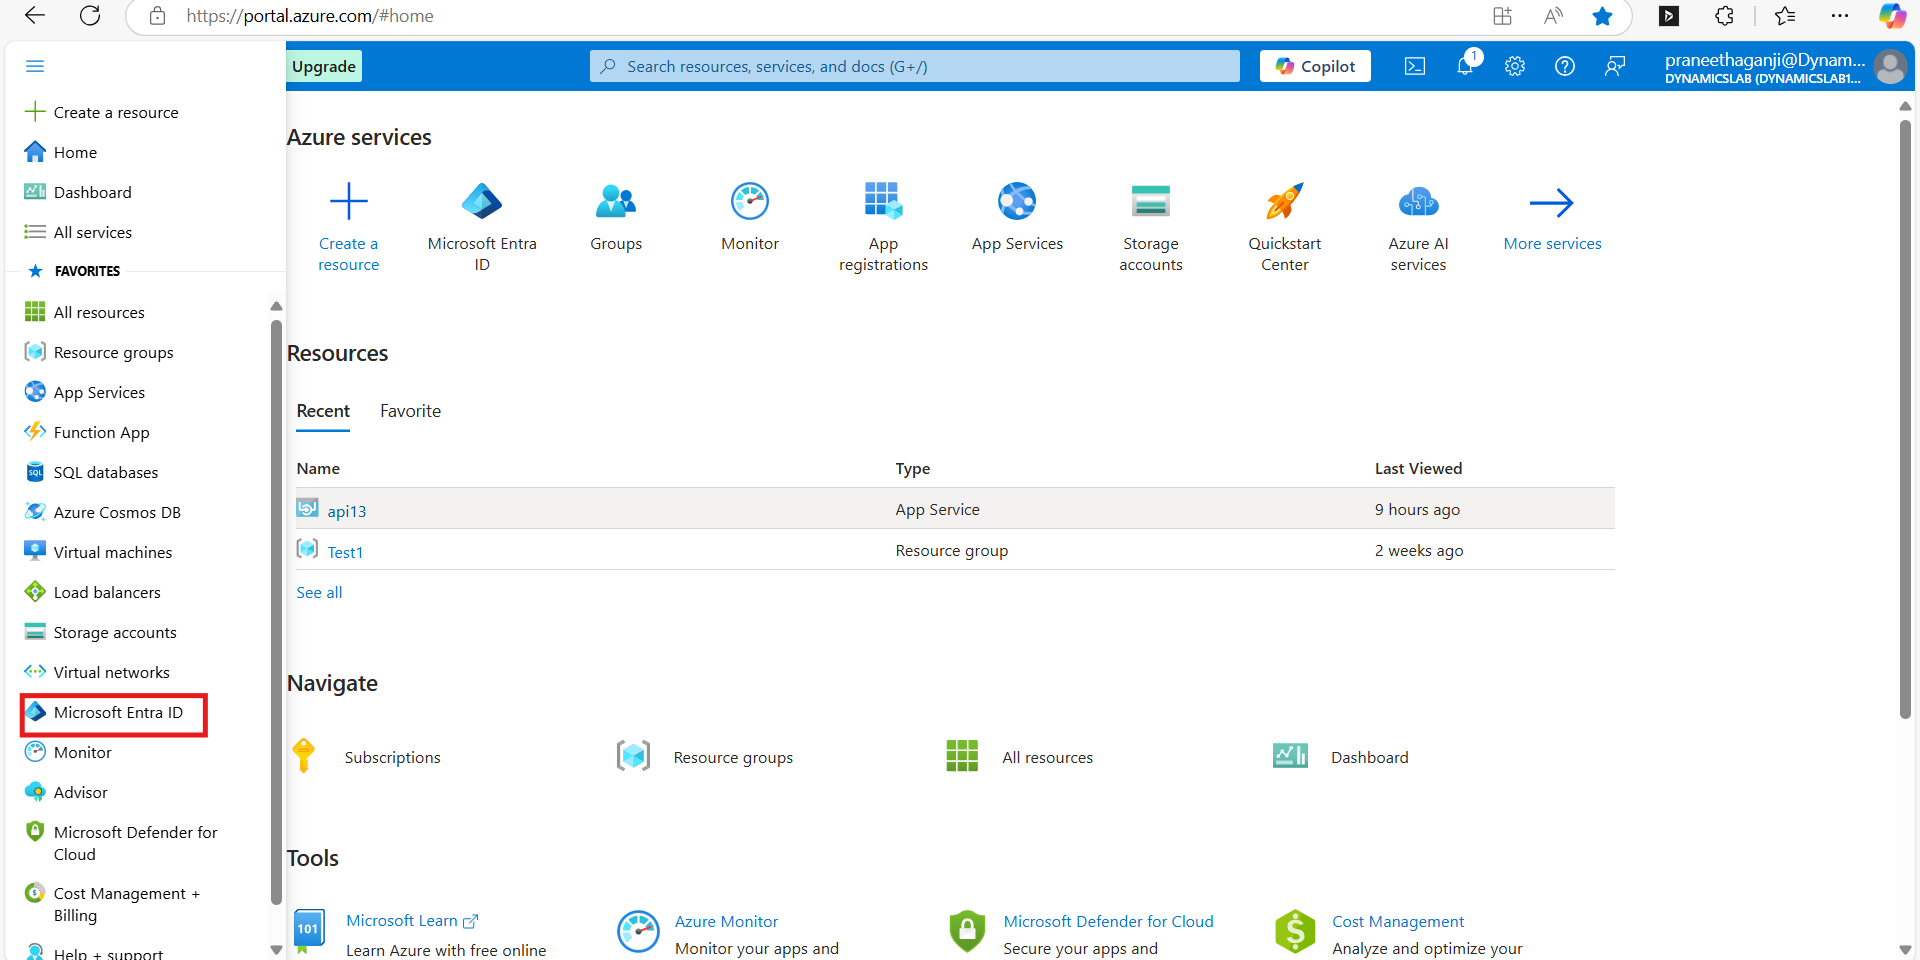Screen dimensions: 1920x960
Task: Click the main page vertical scrollbar
Action: pos(1905,420)
